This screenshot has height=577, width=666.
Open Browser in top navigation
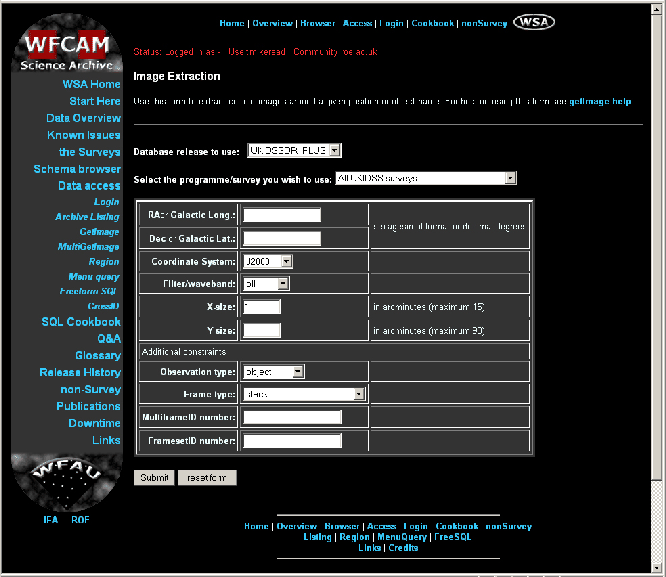pos(318,23)
